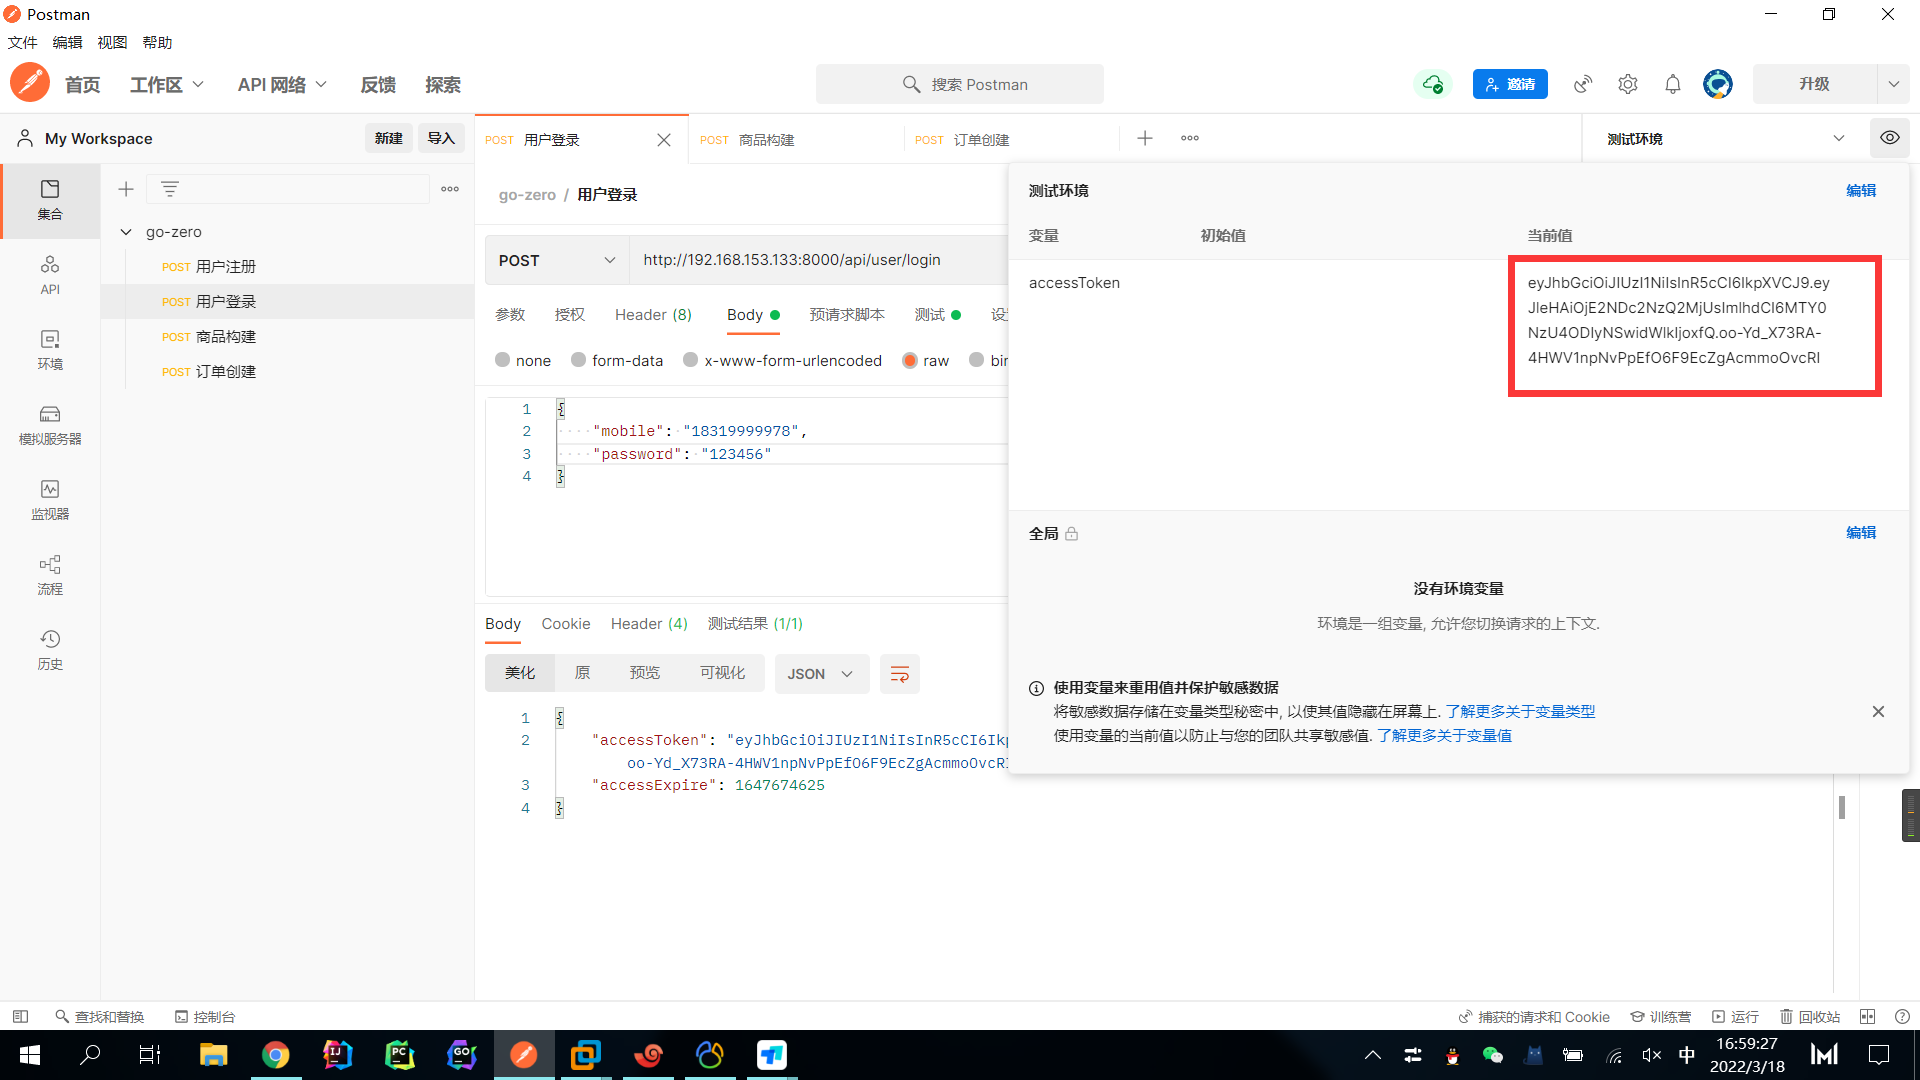This screenshot has height=1080, width=1920.
Task: Click the notifications bell icon
Action: click(1673, 85)
